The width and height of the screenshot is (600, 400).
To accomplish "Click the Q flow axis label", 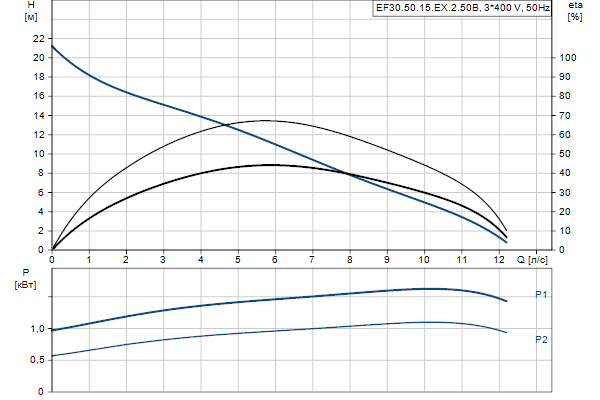I will (x=533, y=260).
